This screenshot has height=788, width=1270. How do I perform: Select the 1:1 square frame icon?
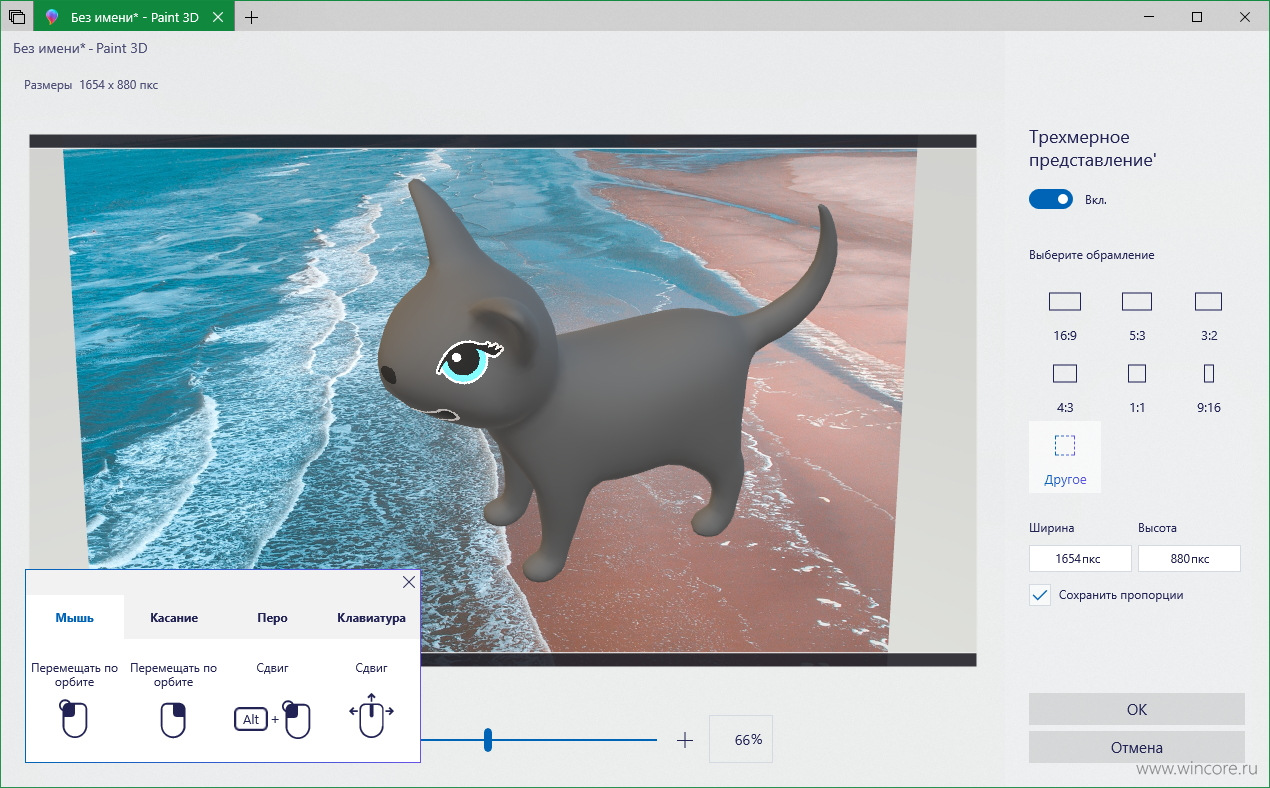click(x=1137, y=373)
